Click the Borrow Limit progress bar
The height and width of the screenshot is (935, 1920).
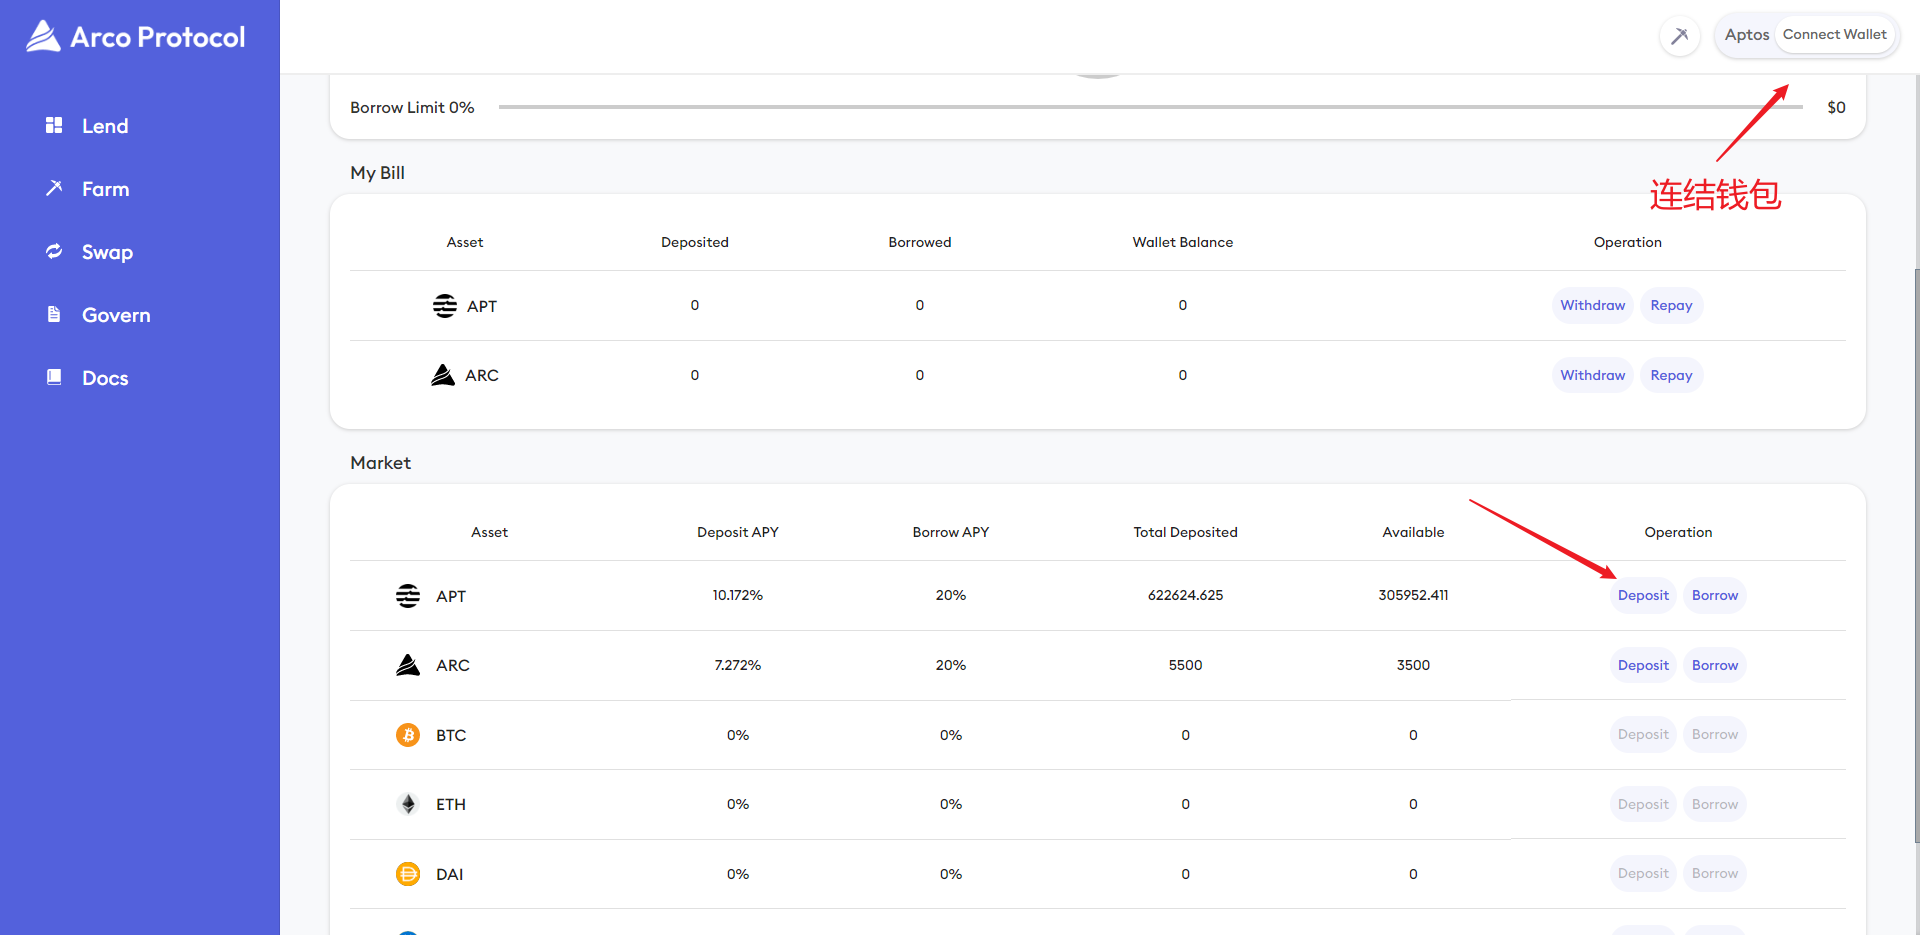click(1150, 107)
